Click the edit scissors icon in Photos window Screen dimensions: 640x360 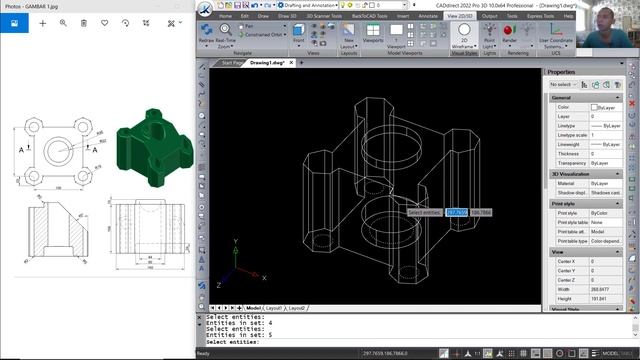coord(171,23)
